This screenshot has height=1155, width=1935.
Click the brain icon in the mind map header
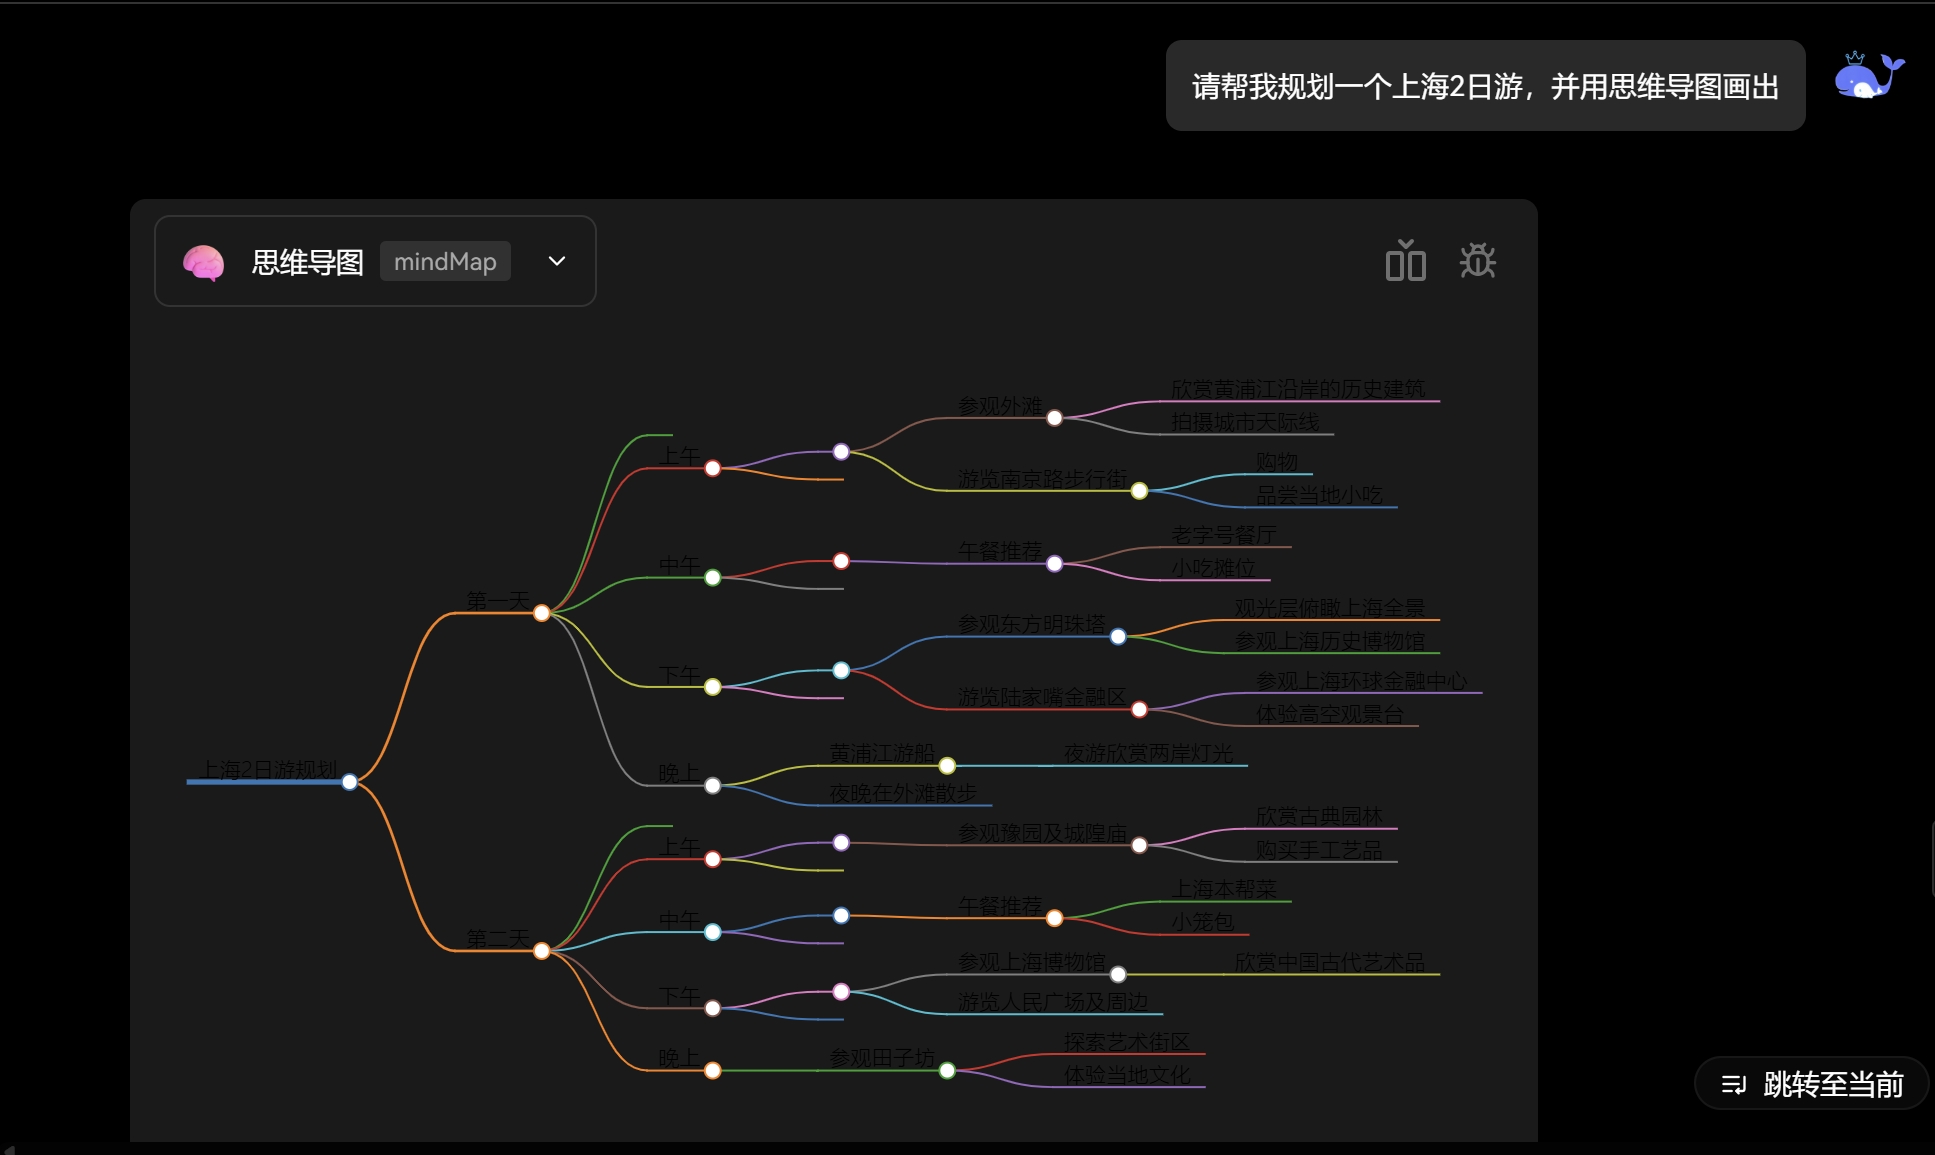pos(202,261)
